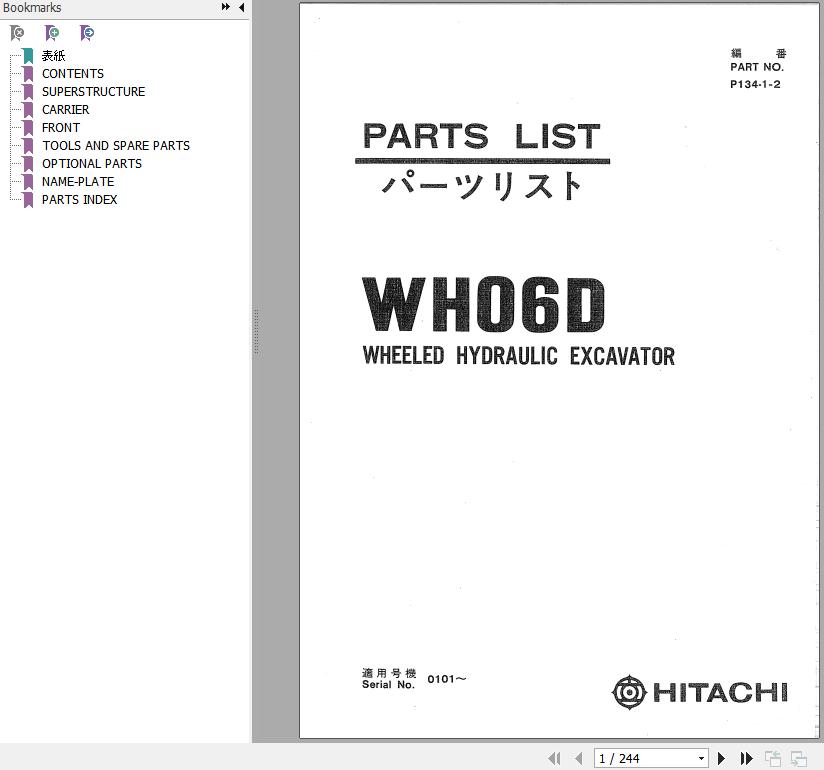This screenshot has height=770, width=824.
Task: Click the bookmark properties icon with arrow
Action: tap(87, 33)
